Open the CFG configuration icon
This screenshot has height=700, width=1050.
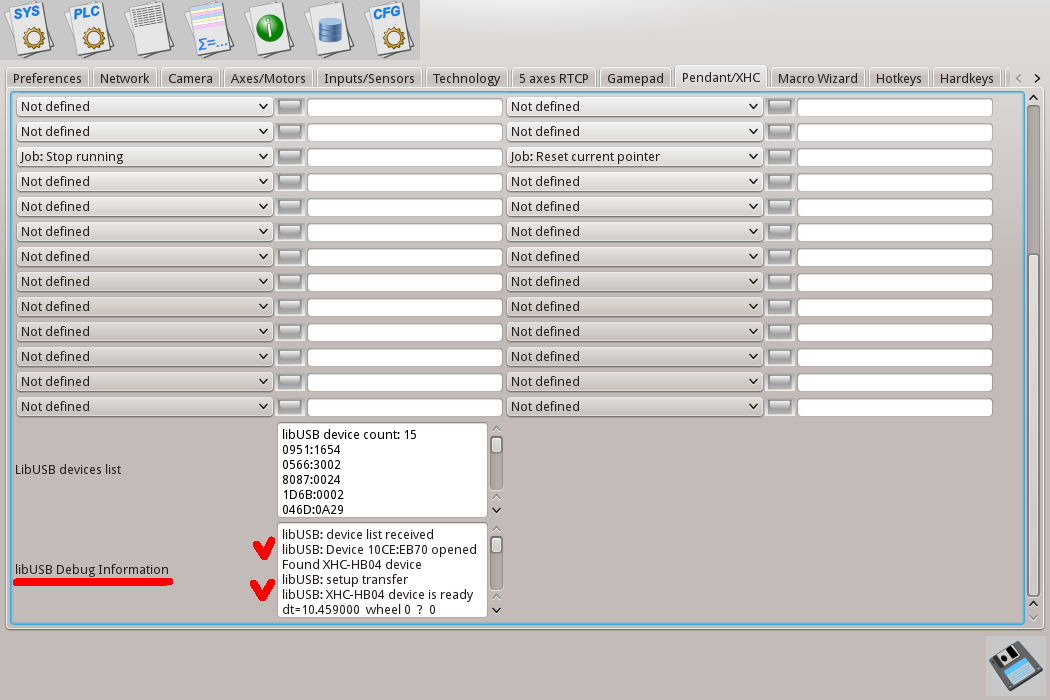(x=386, y=28)
